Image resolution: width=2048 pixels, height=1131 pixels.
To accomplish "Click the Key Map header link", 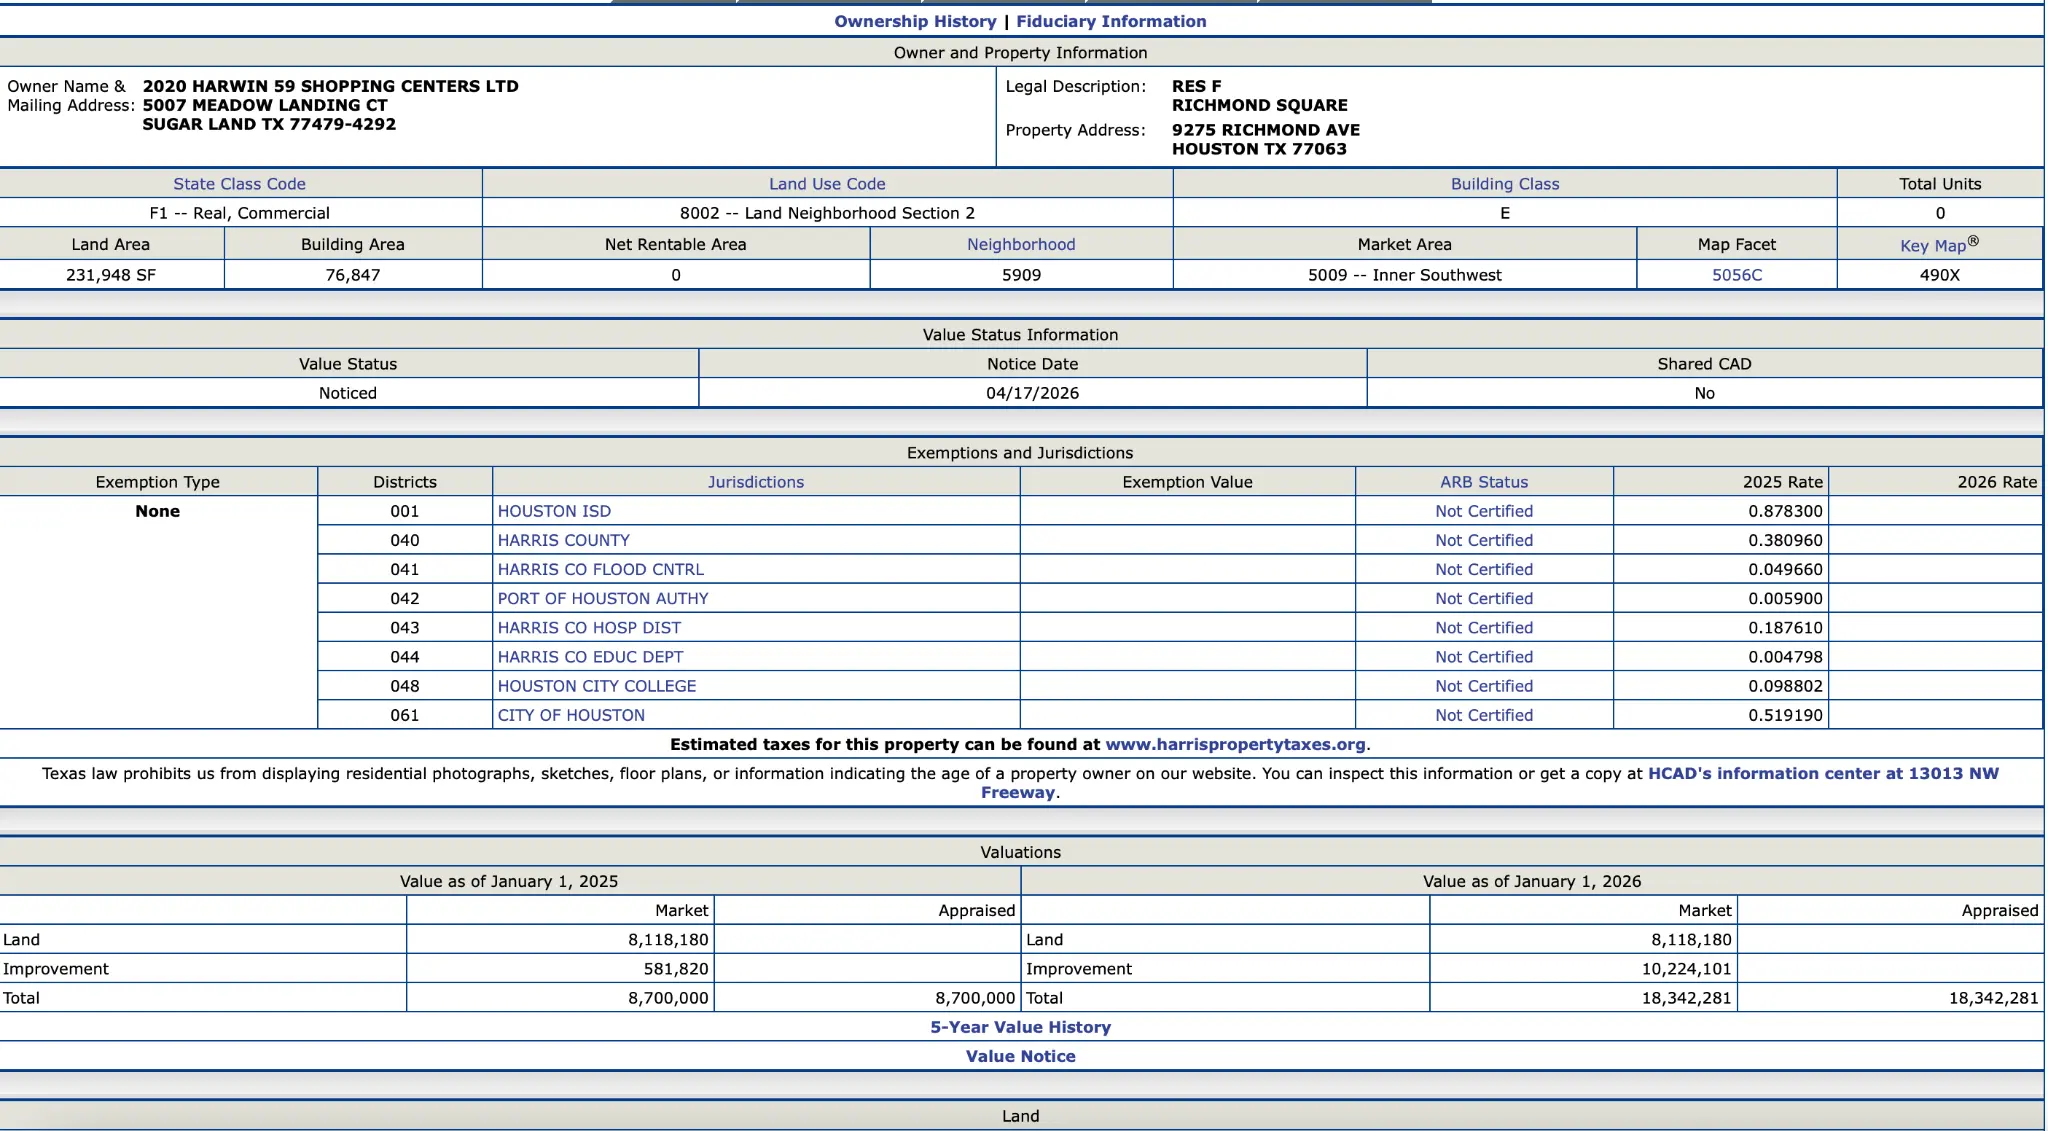I will click(x=1939, y=244).
